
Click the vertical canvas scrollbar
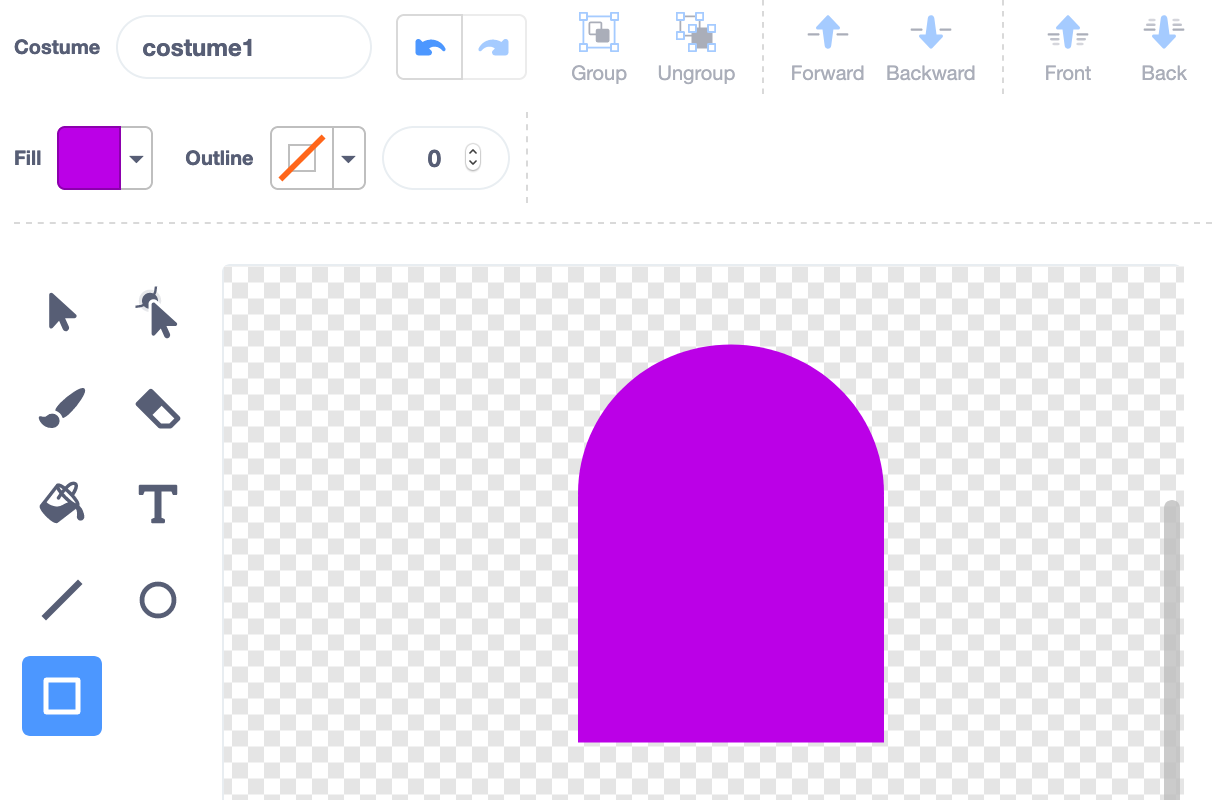pos(1172,650)
